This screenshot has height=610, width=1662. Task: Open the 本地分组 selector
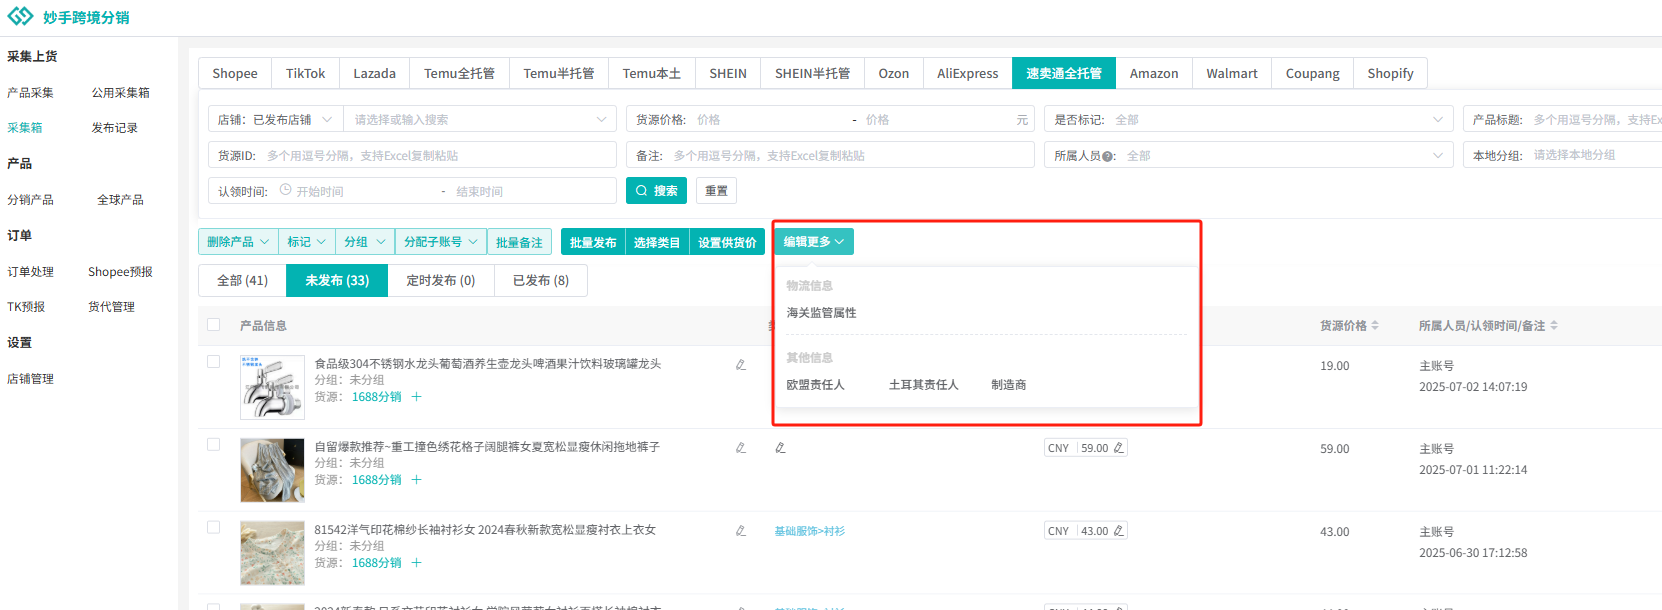1562,155
